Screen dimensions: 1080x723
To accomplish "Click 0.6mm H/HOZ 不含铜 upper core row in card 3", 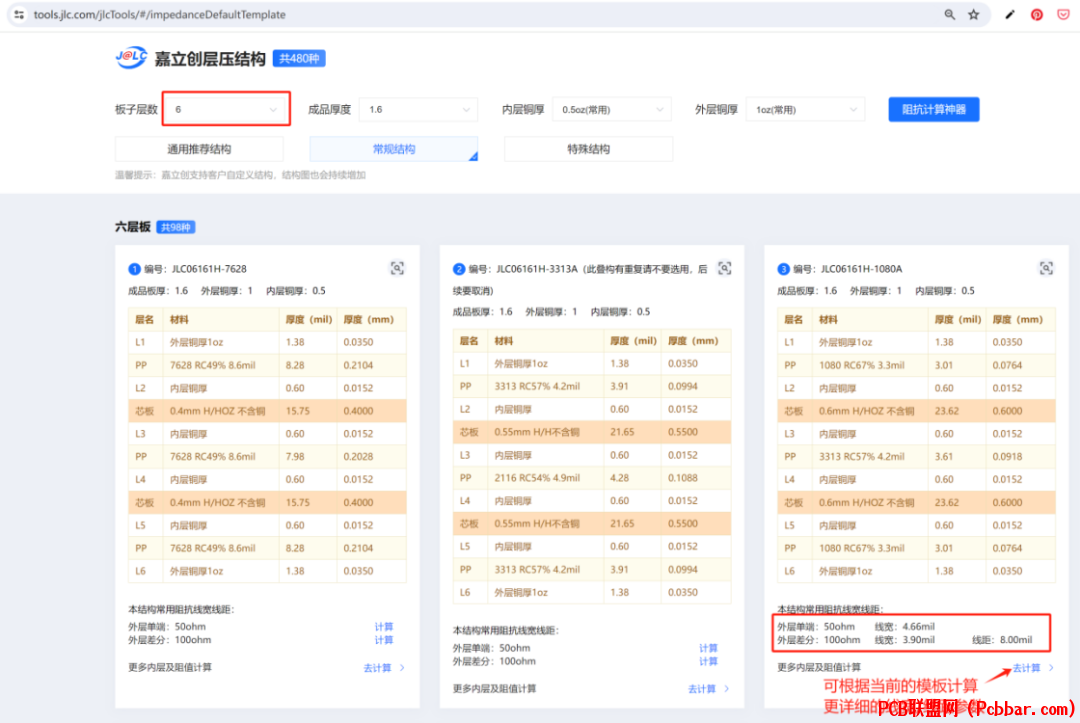I will coord(916,411).
